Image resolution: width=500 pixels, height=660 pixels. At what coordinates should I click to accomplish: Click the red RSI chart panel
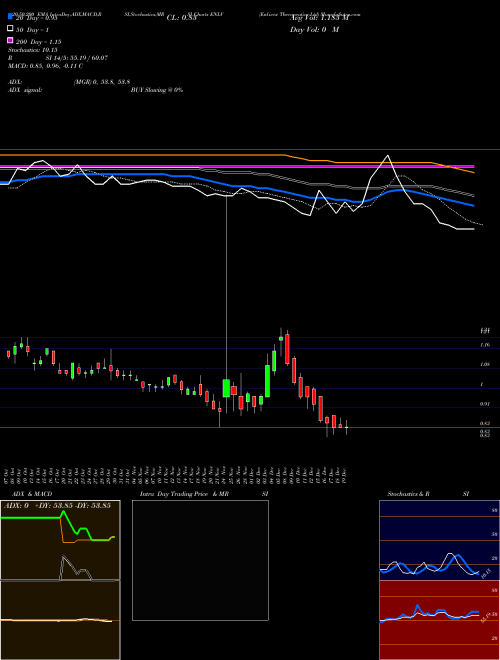(x=439, y=620)
